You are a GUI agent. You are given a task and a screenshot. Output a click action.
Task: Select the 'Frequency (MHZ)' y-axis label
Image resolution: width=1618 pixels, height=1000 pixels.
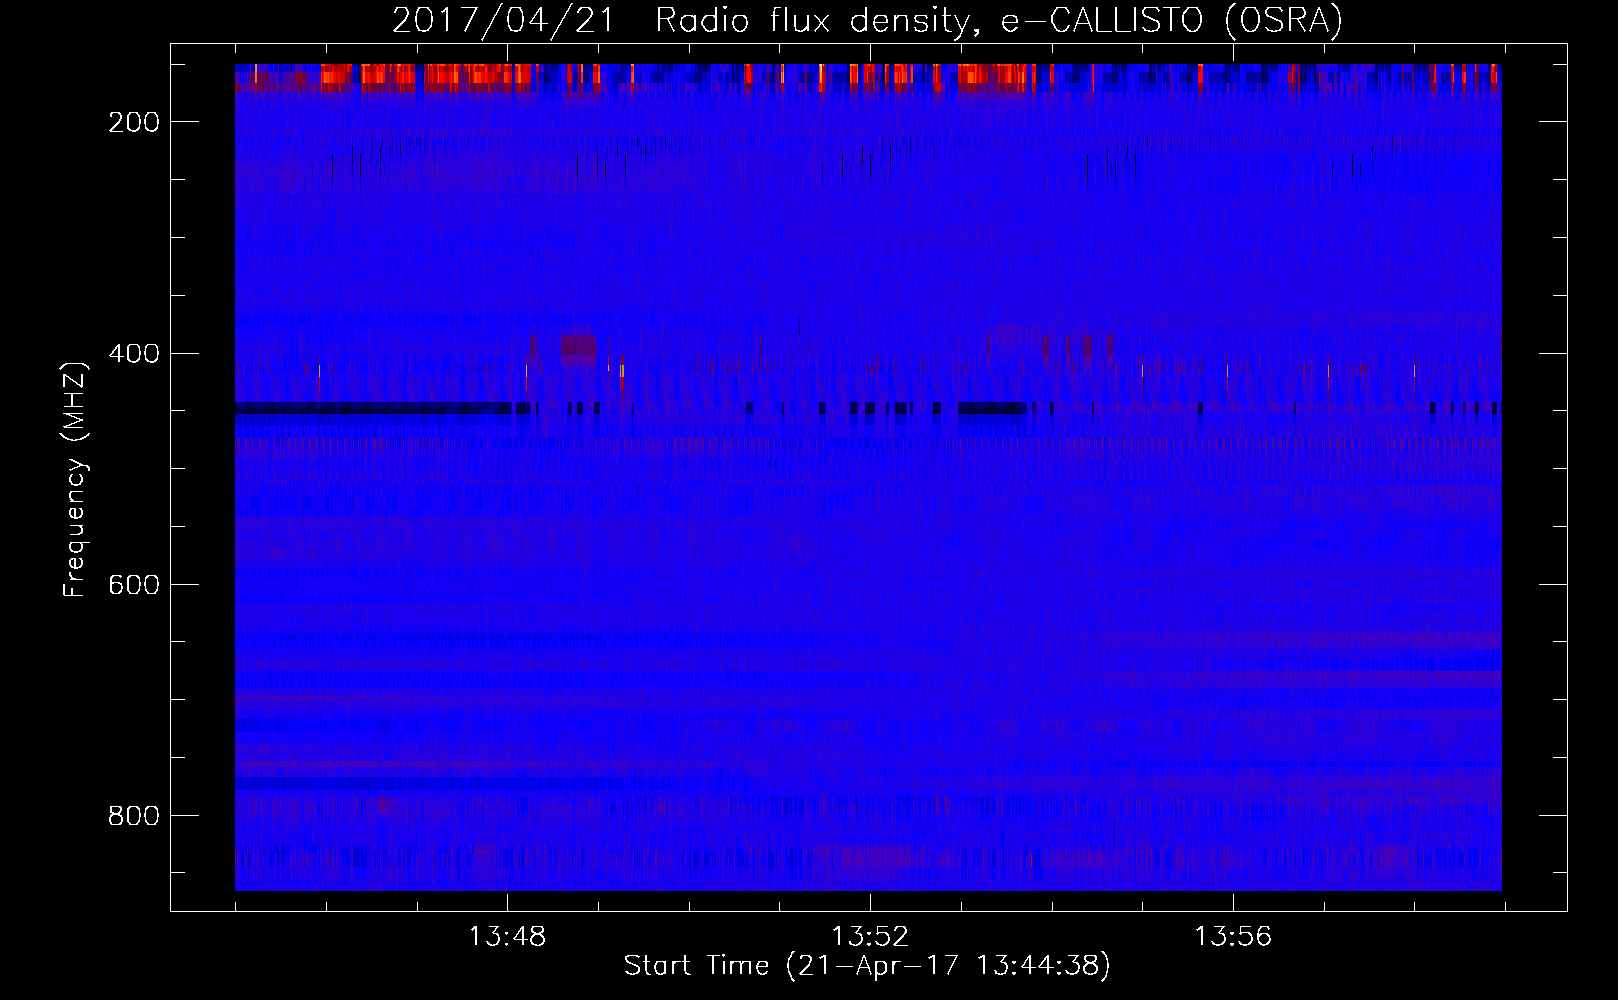pos(75,480)
